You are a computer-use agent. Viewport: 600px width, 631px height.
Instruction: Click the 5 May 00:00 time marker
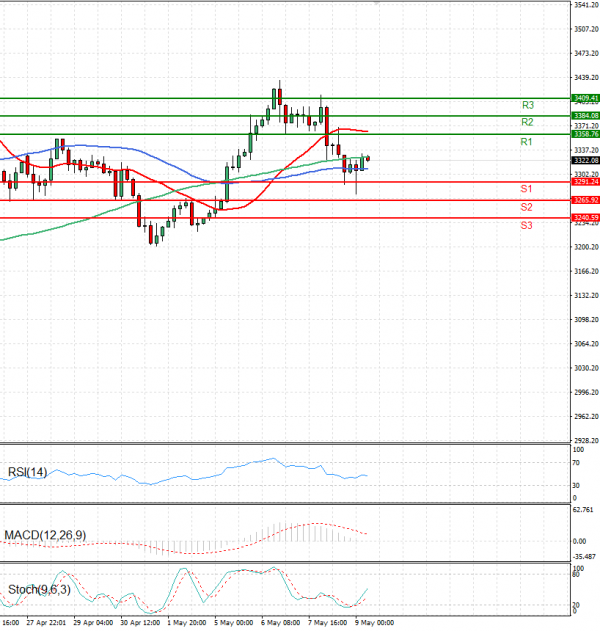233,622
